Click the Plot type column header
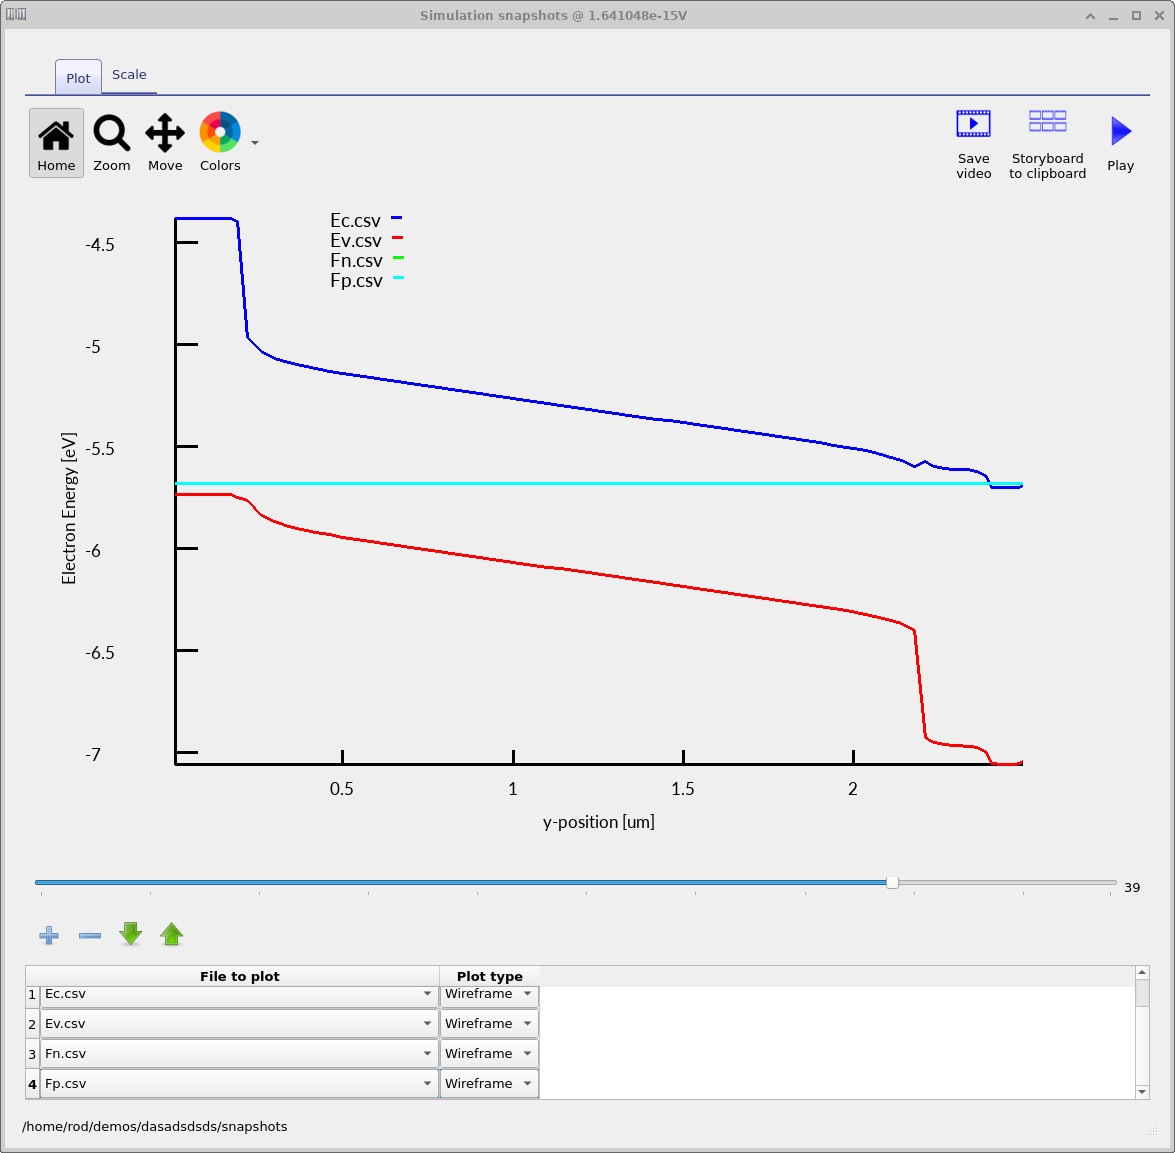1175x1153 pixels. point(489,976)
